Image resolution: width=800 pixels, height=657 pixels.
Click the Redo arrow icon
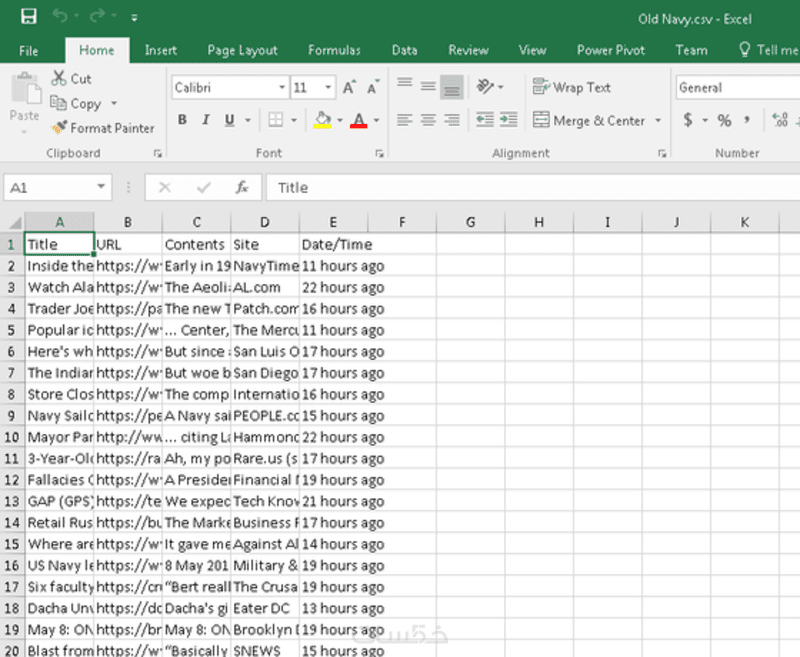point(97,16)
